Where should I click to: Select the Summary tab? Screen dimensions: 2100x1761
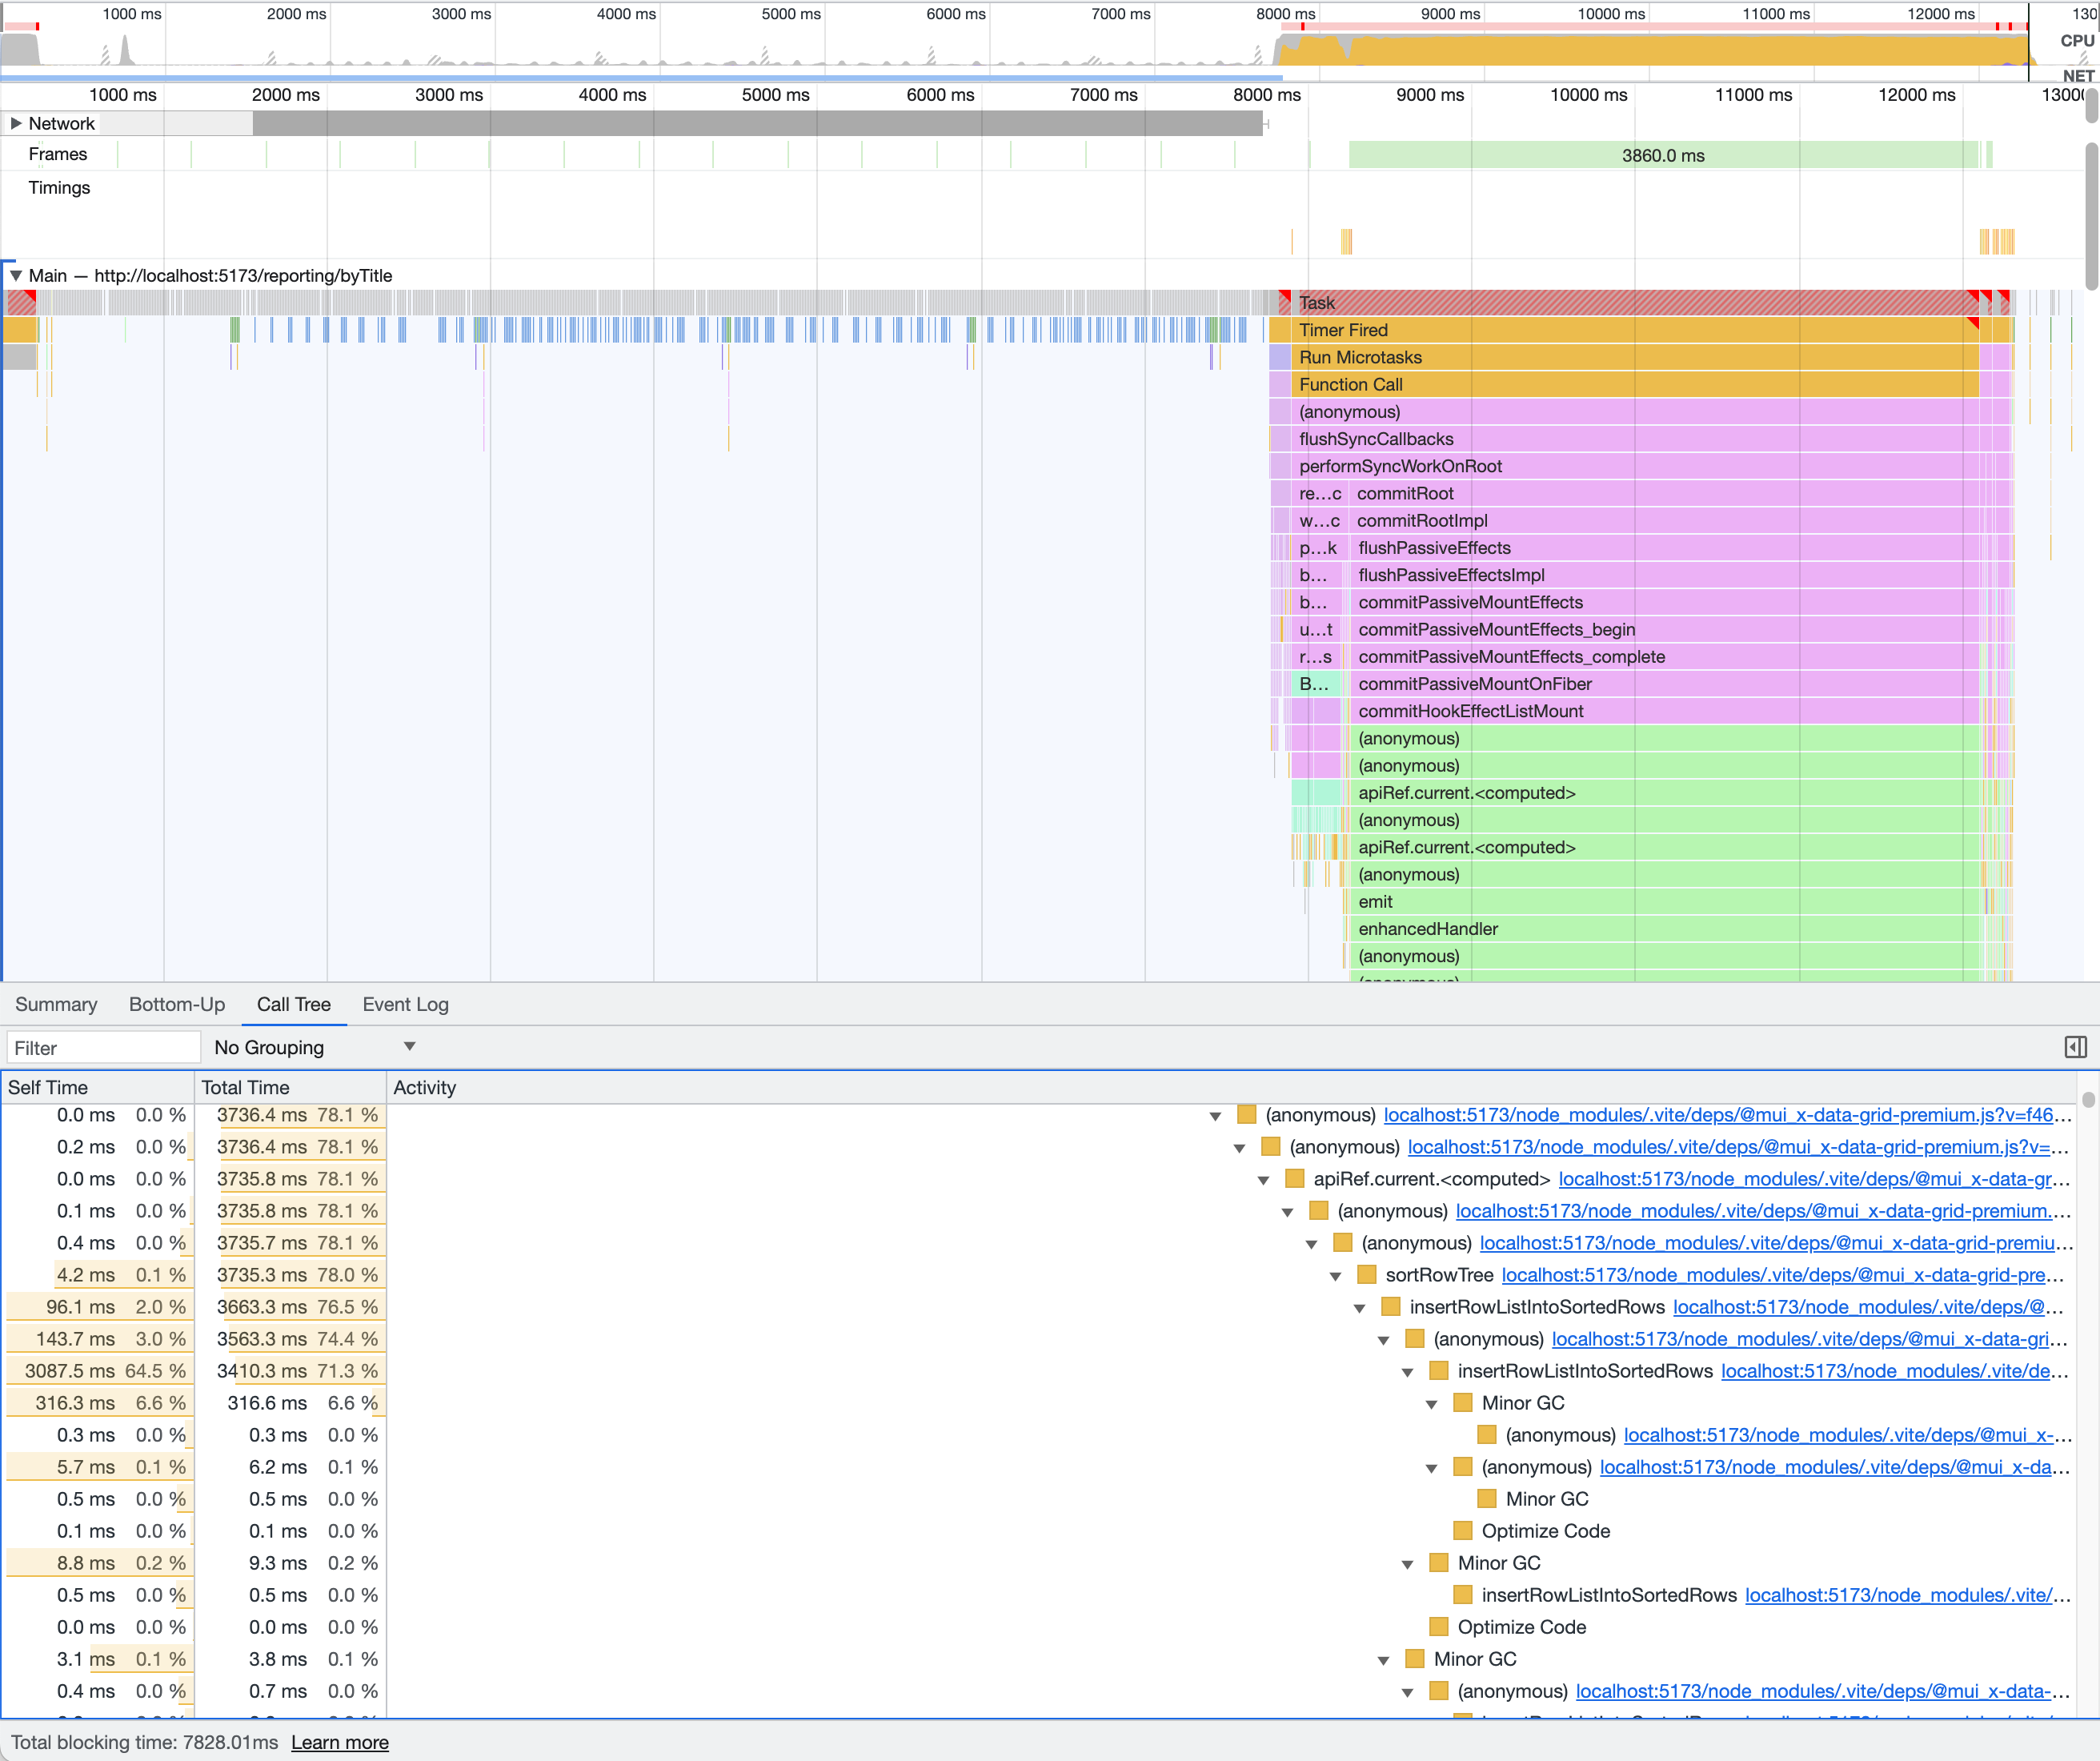(x=56, y=1005)
